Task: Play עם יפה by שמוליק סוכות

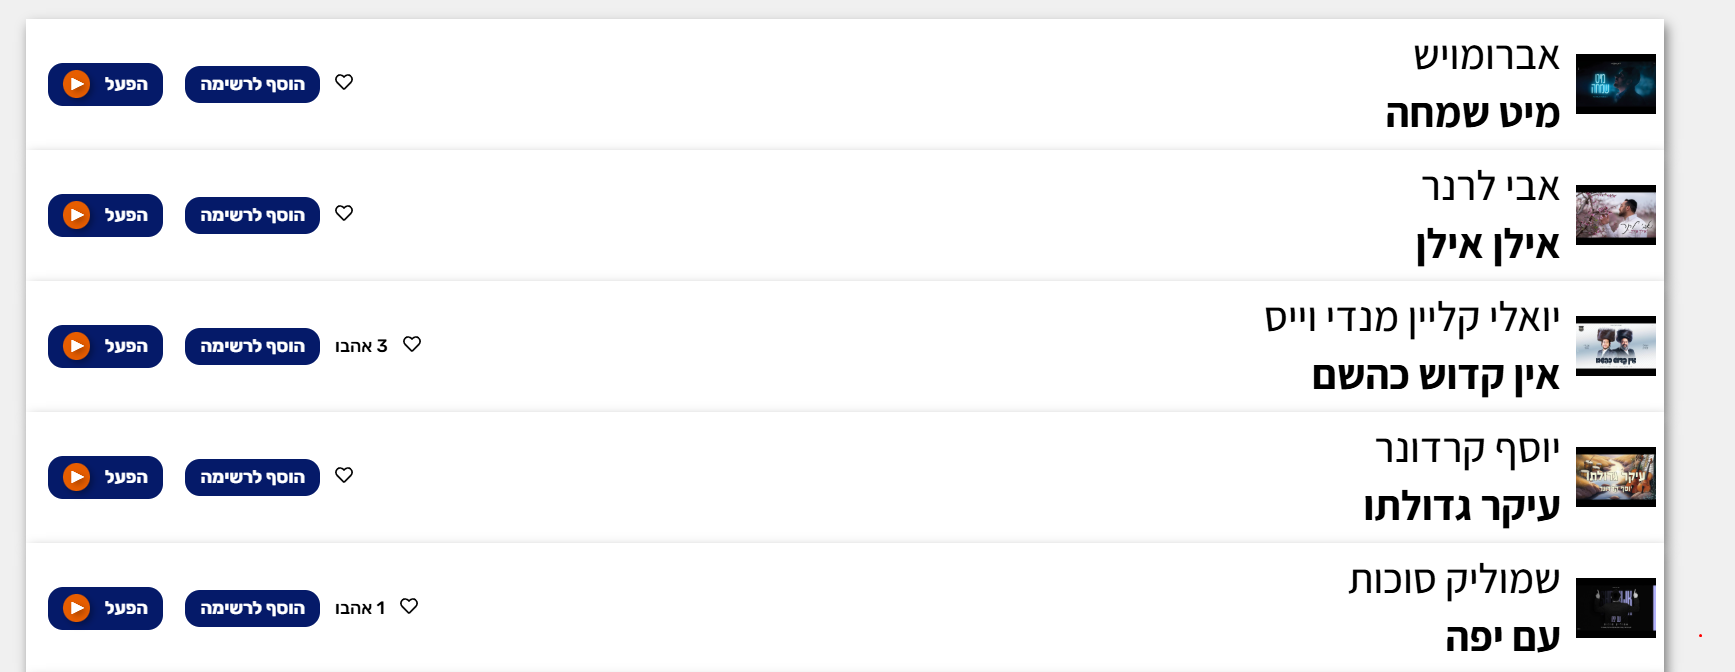Action: click(105, 608)
